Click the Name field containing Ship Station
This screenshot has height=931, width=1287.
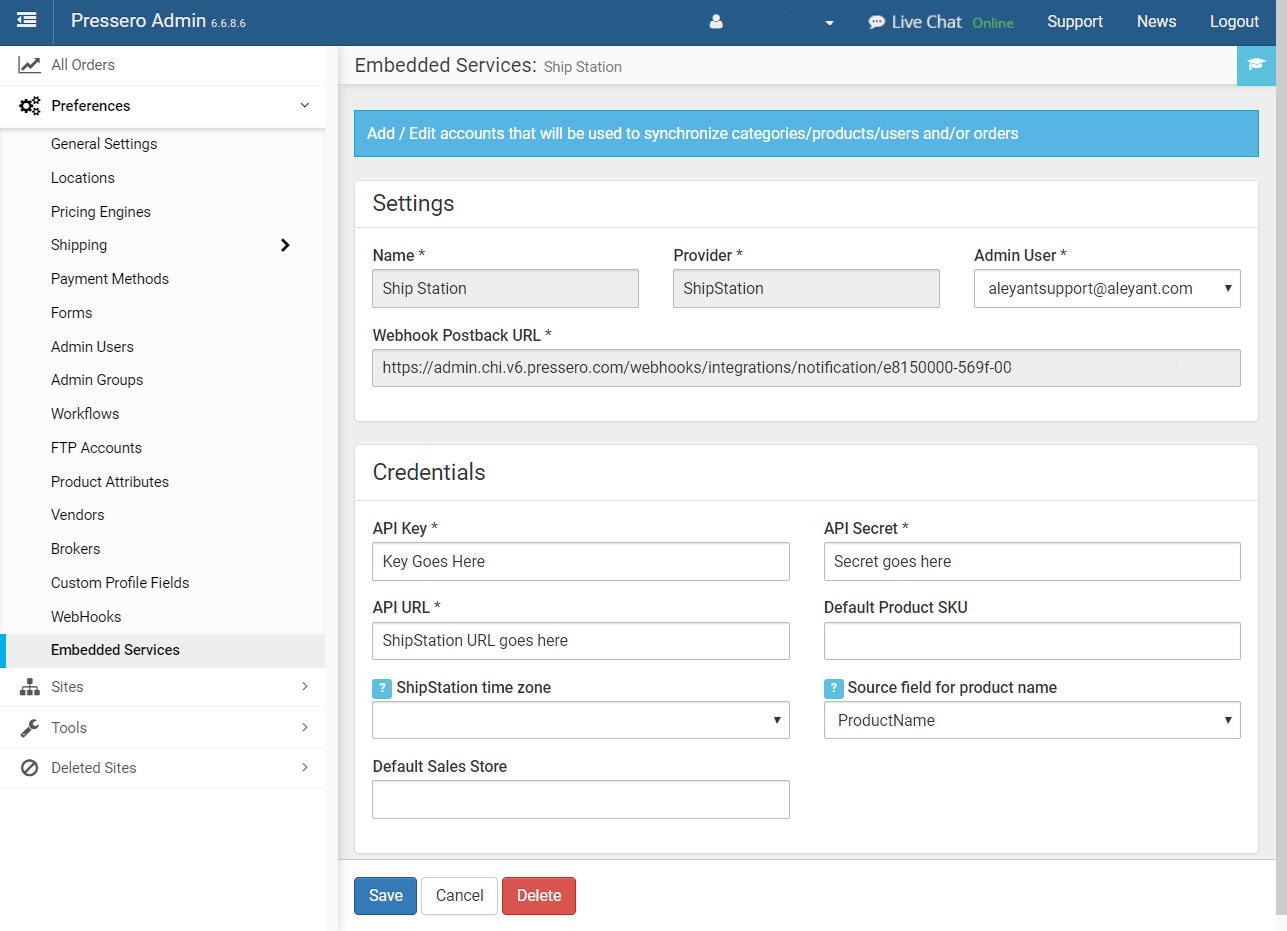[505, 288]
